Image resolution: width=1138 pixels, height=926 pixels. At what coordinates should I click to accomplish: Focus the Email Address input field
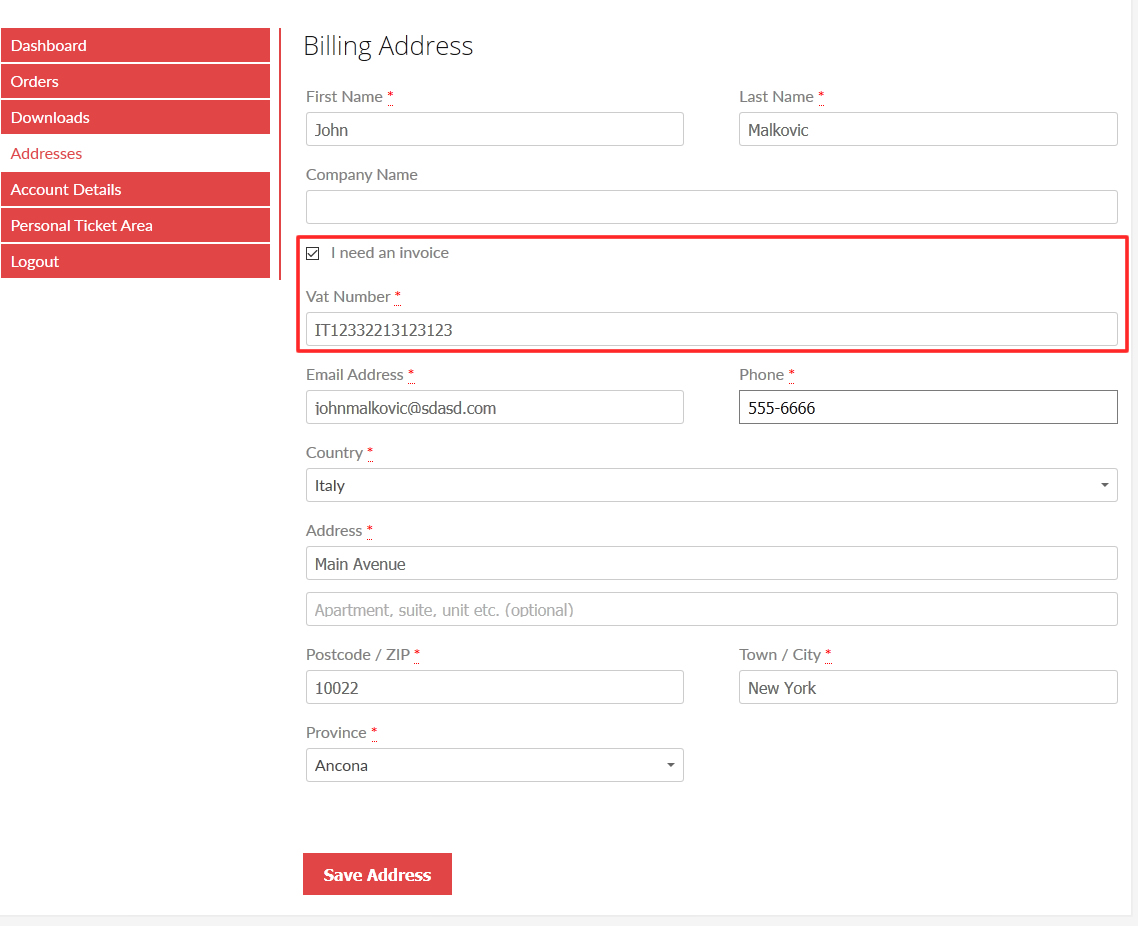[x=494, y=407]
